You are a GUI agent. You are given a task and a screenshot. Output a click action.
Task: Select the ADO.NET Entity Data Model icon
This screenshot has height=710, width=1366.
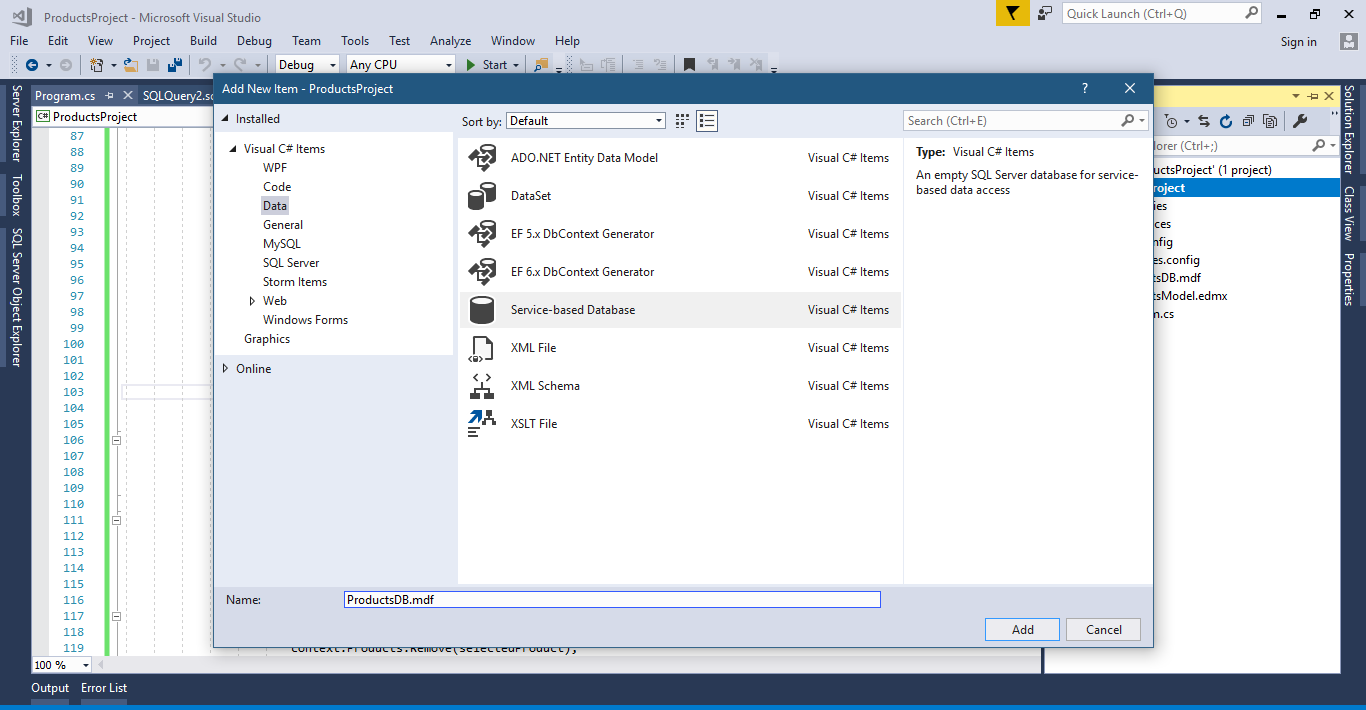click(x=482, y=158)
